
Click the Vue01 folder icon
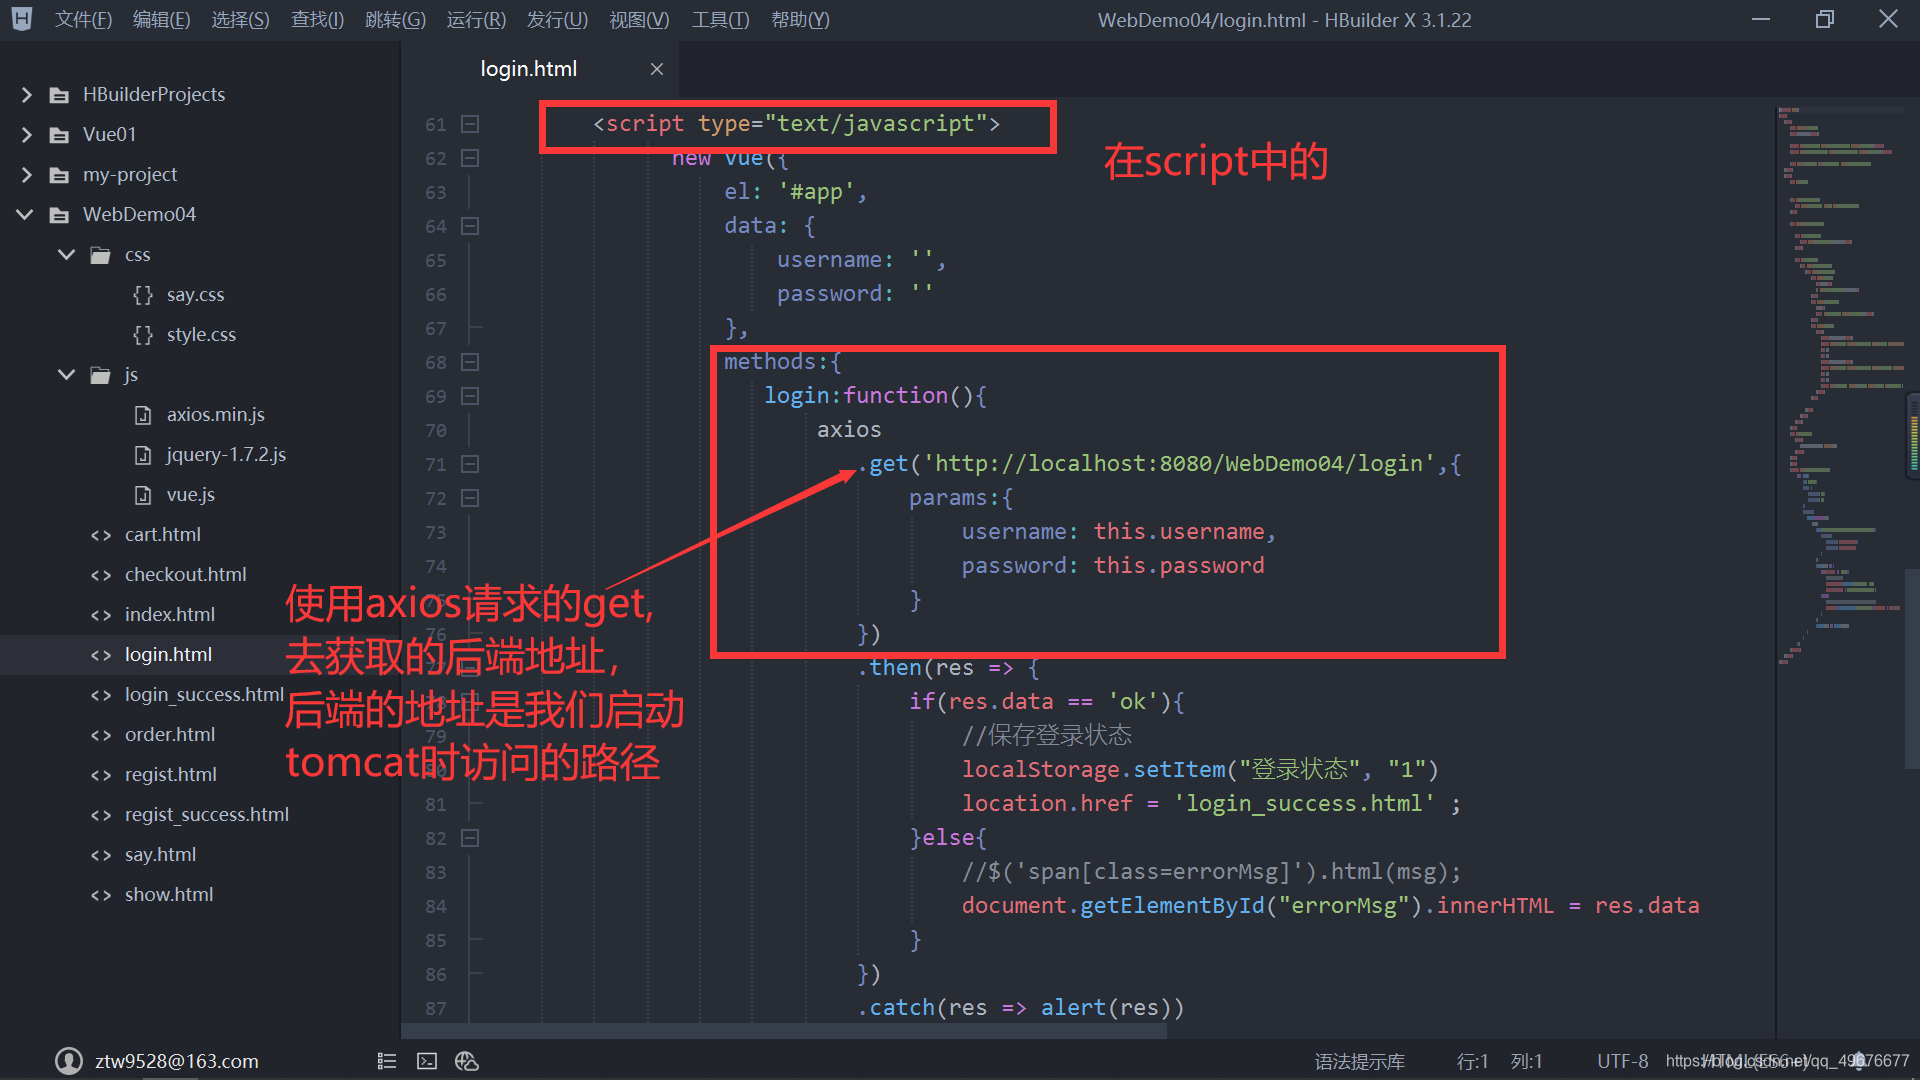[x=60, y=135]
